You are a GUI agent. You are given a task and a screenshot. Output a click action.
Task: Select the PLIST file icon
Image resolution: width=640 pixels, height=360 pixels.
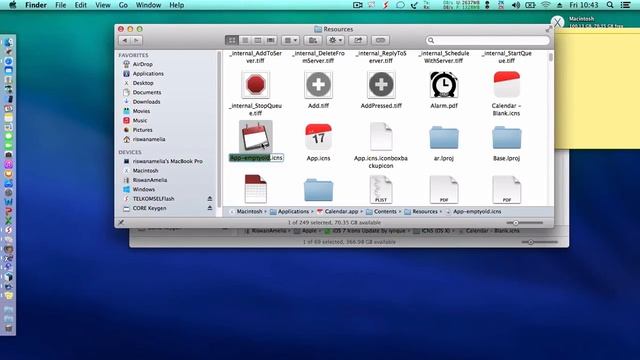coord(381,189)
